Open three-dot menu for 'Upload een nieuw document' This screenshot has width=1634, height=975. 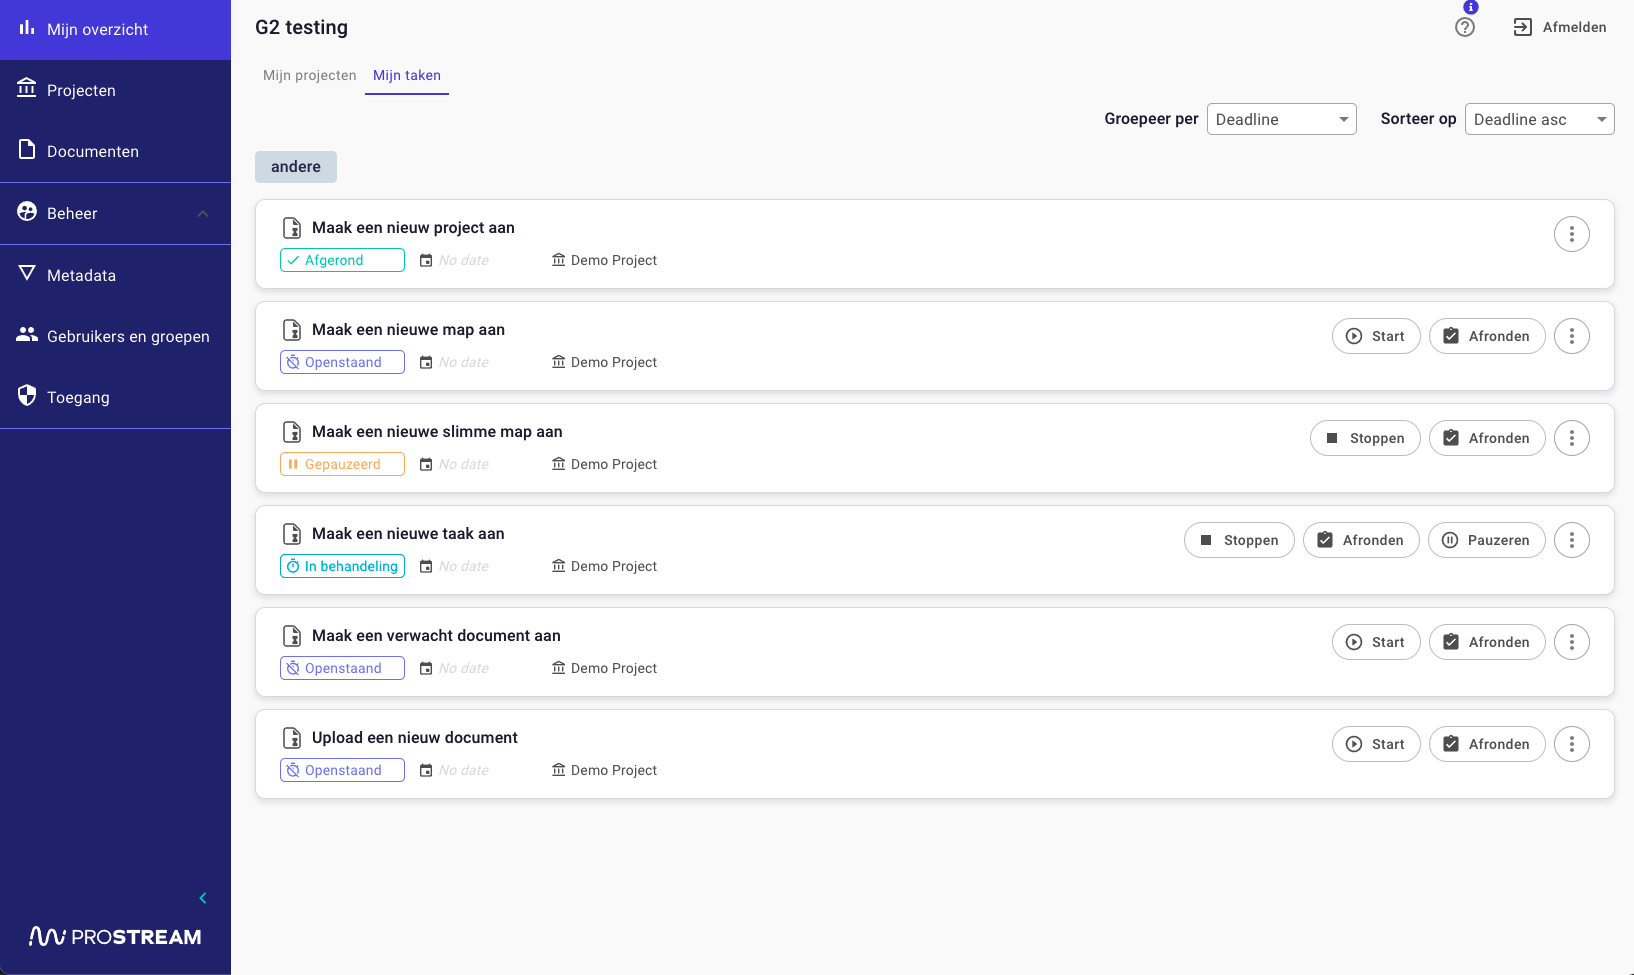[x=1571, y=744]
